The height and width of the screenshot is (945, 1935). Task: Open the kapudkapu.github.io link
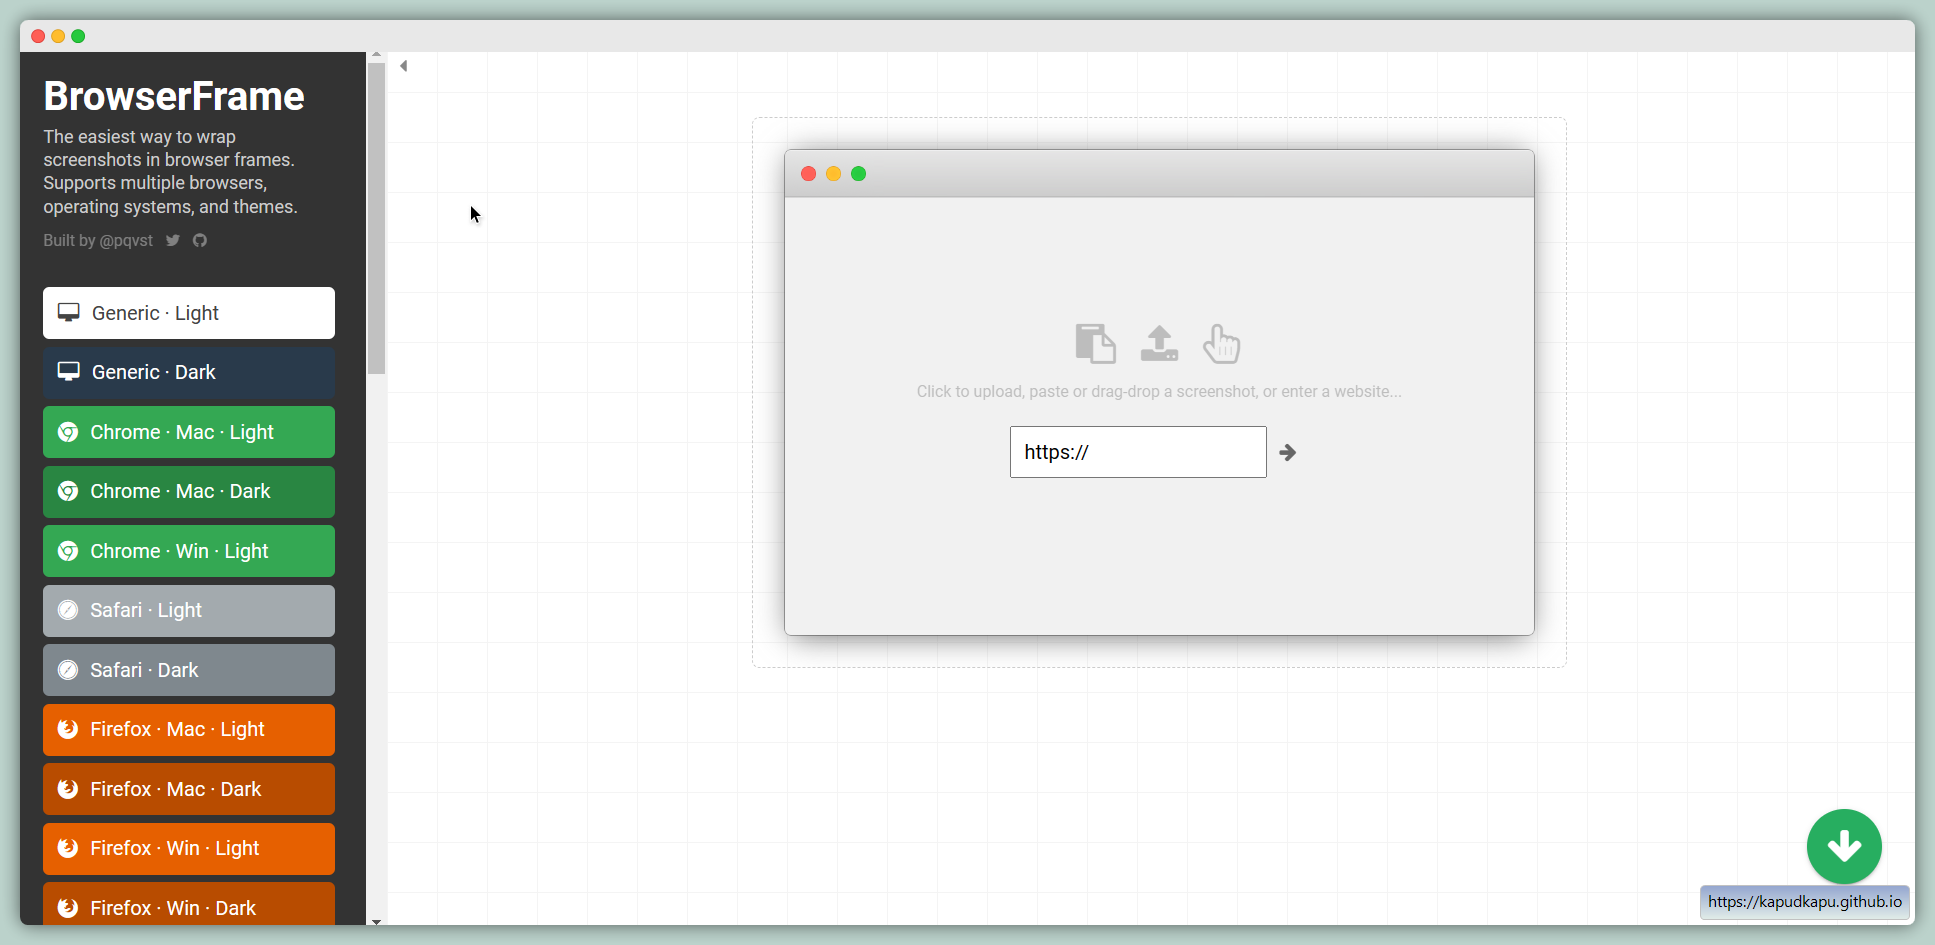(x=1804, y=902)
